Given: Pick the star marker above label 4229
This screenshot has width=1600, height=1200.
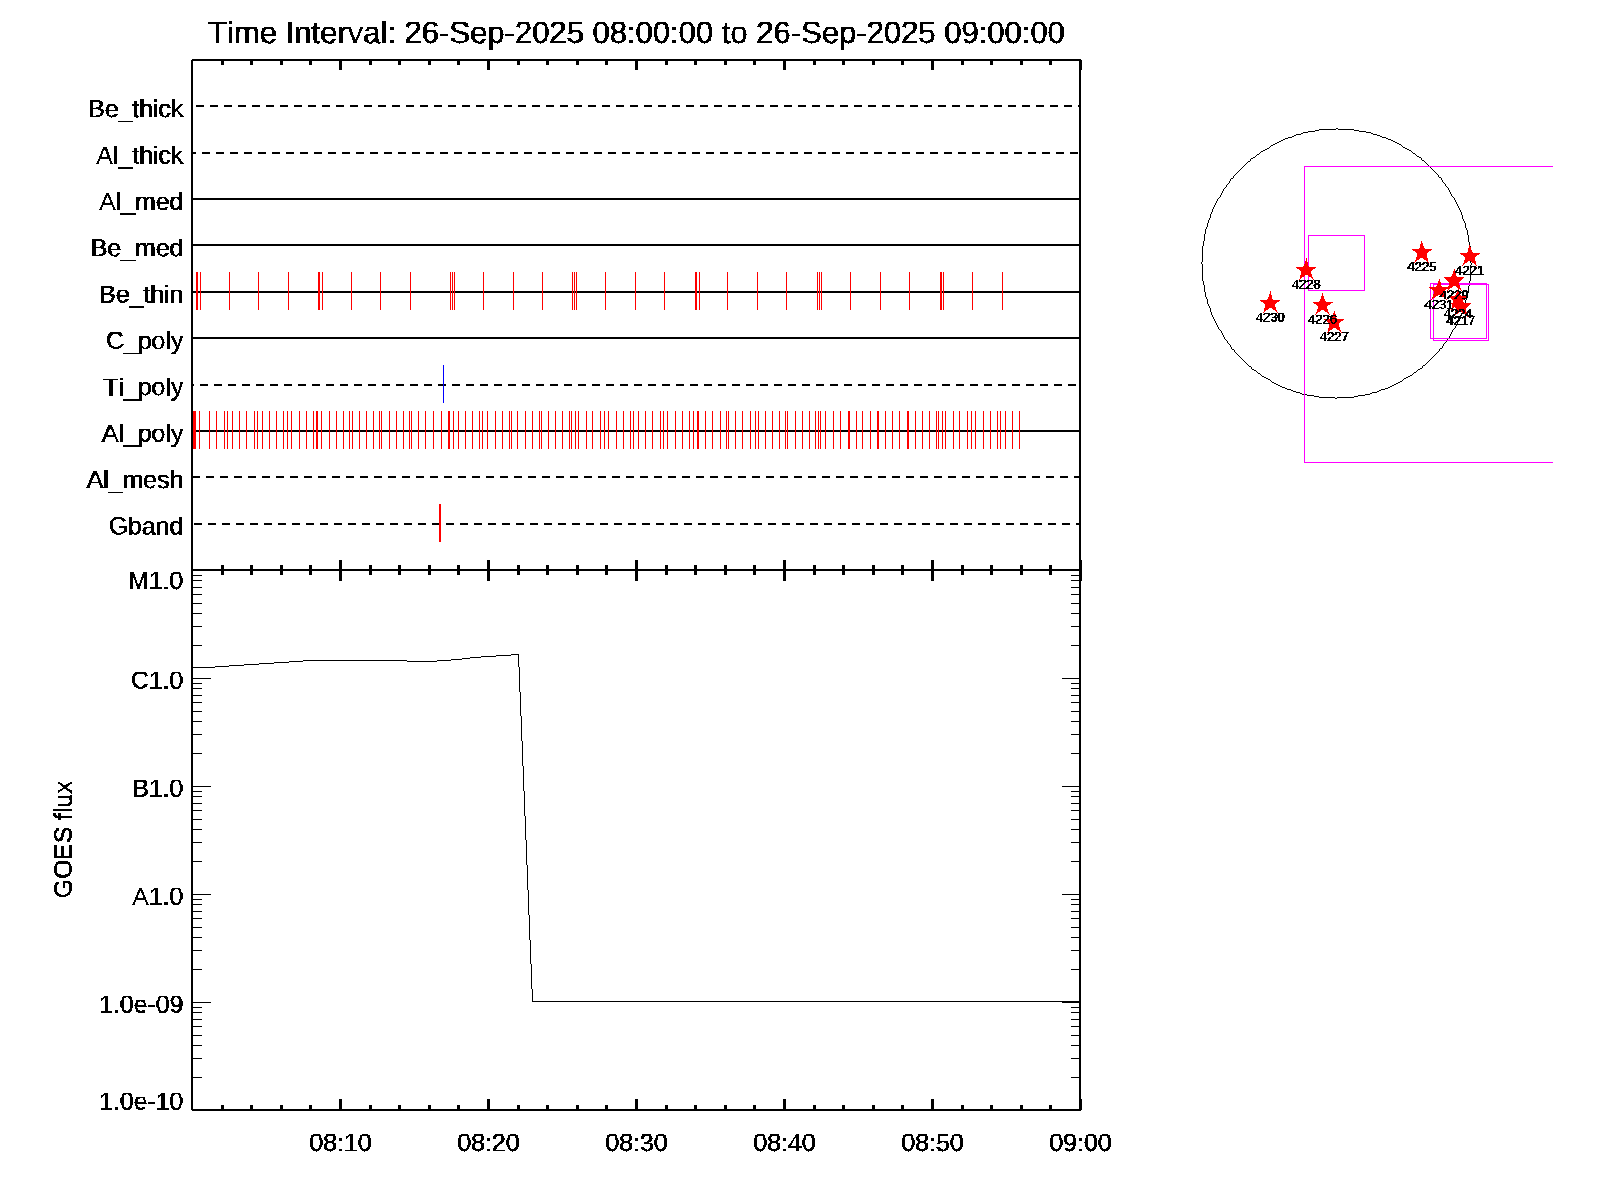Looking at the screenshot, I should tap(1454, 281).
